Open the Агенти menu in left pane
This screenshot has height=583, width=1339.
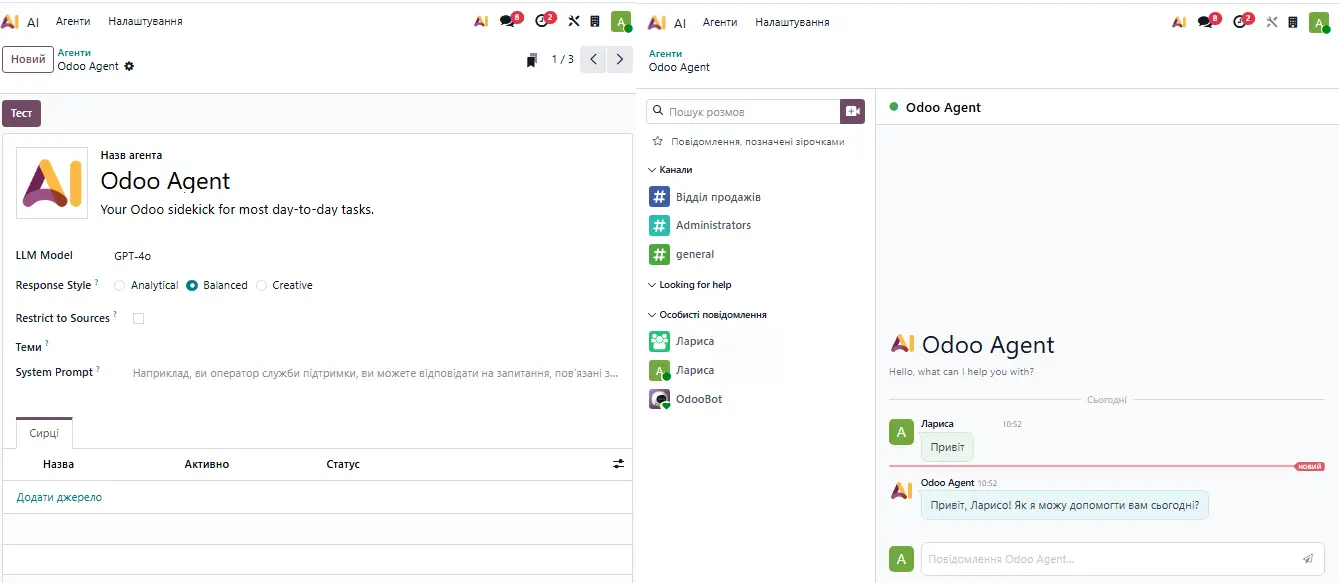point(73,21)
